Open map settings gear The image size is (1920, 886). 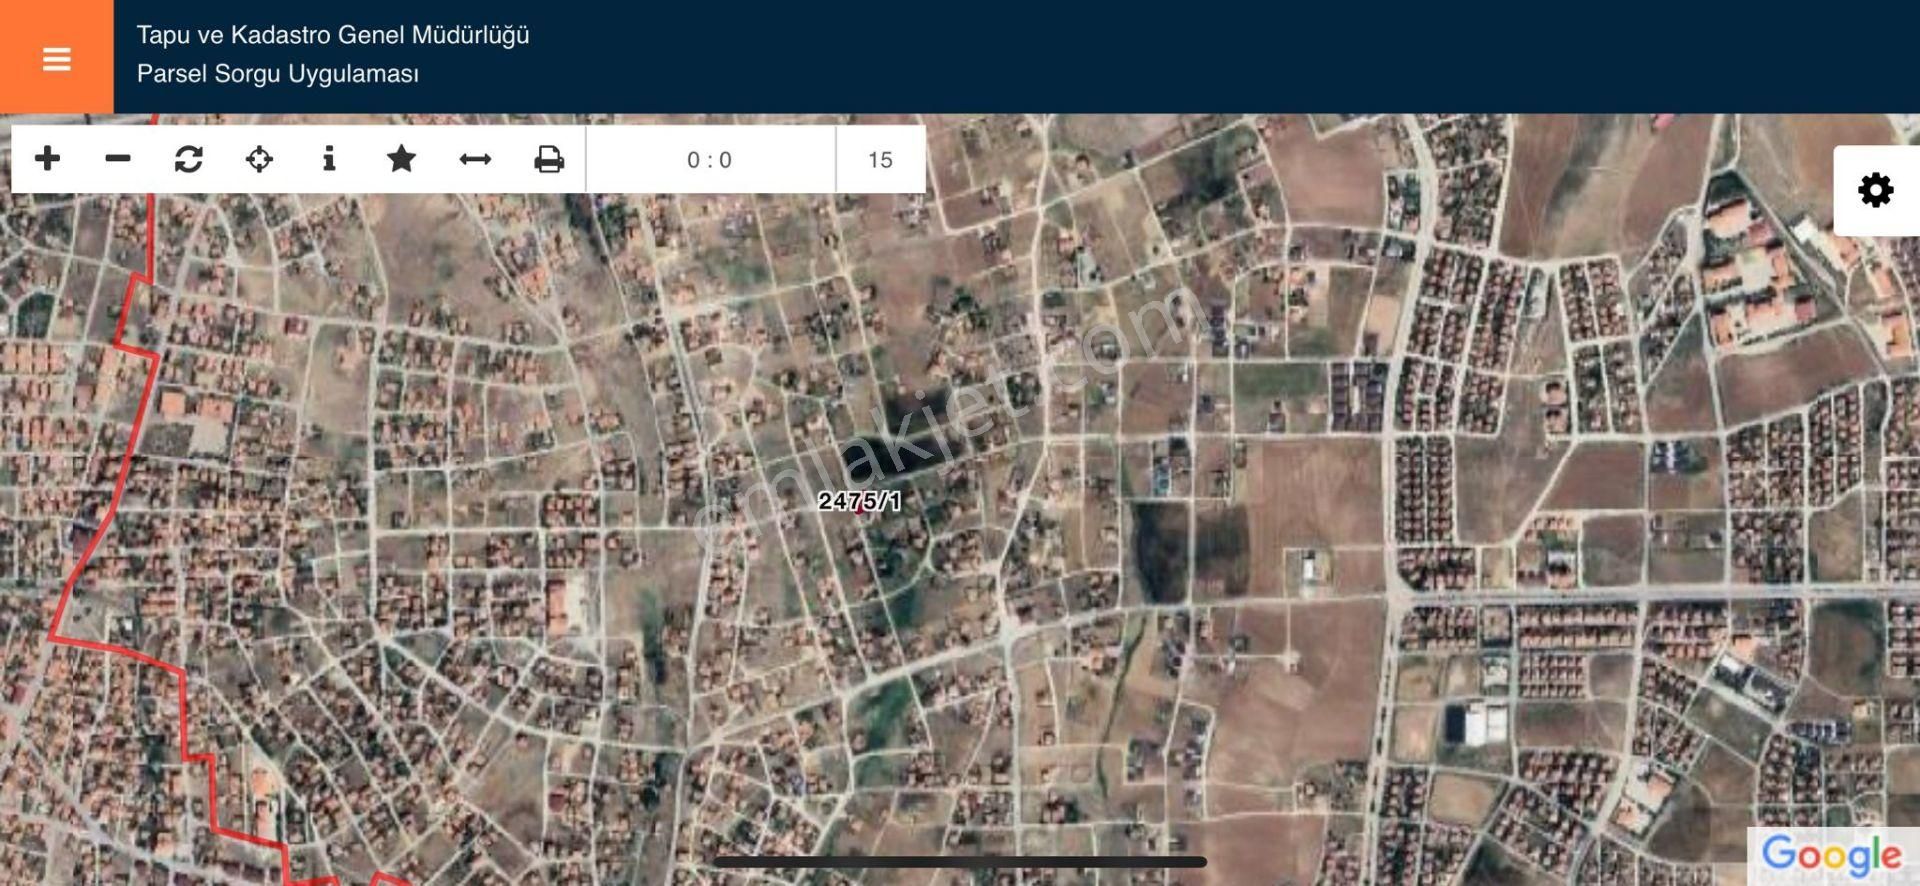(1876, 190)
